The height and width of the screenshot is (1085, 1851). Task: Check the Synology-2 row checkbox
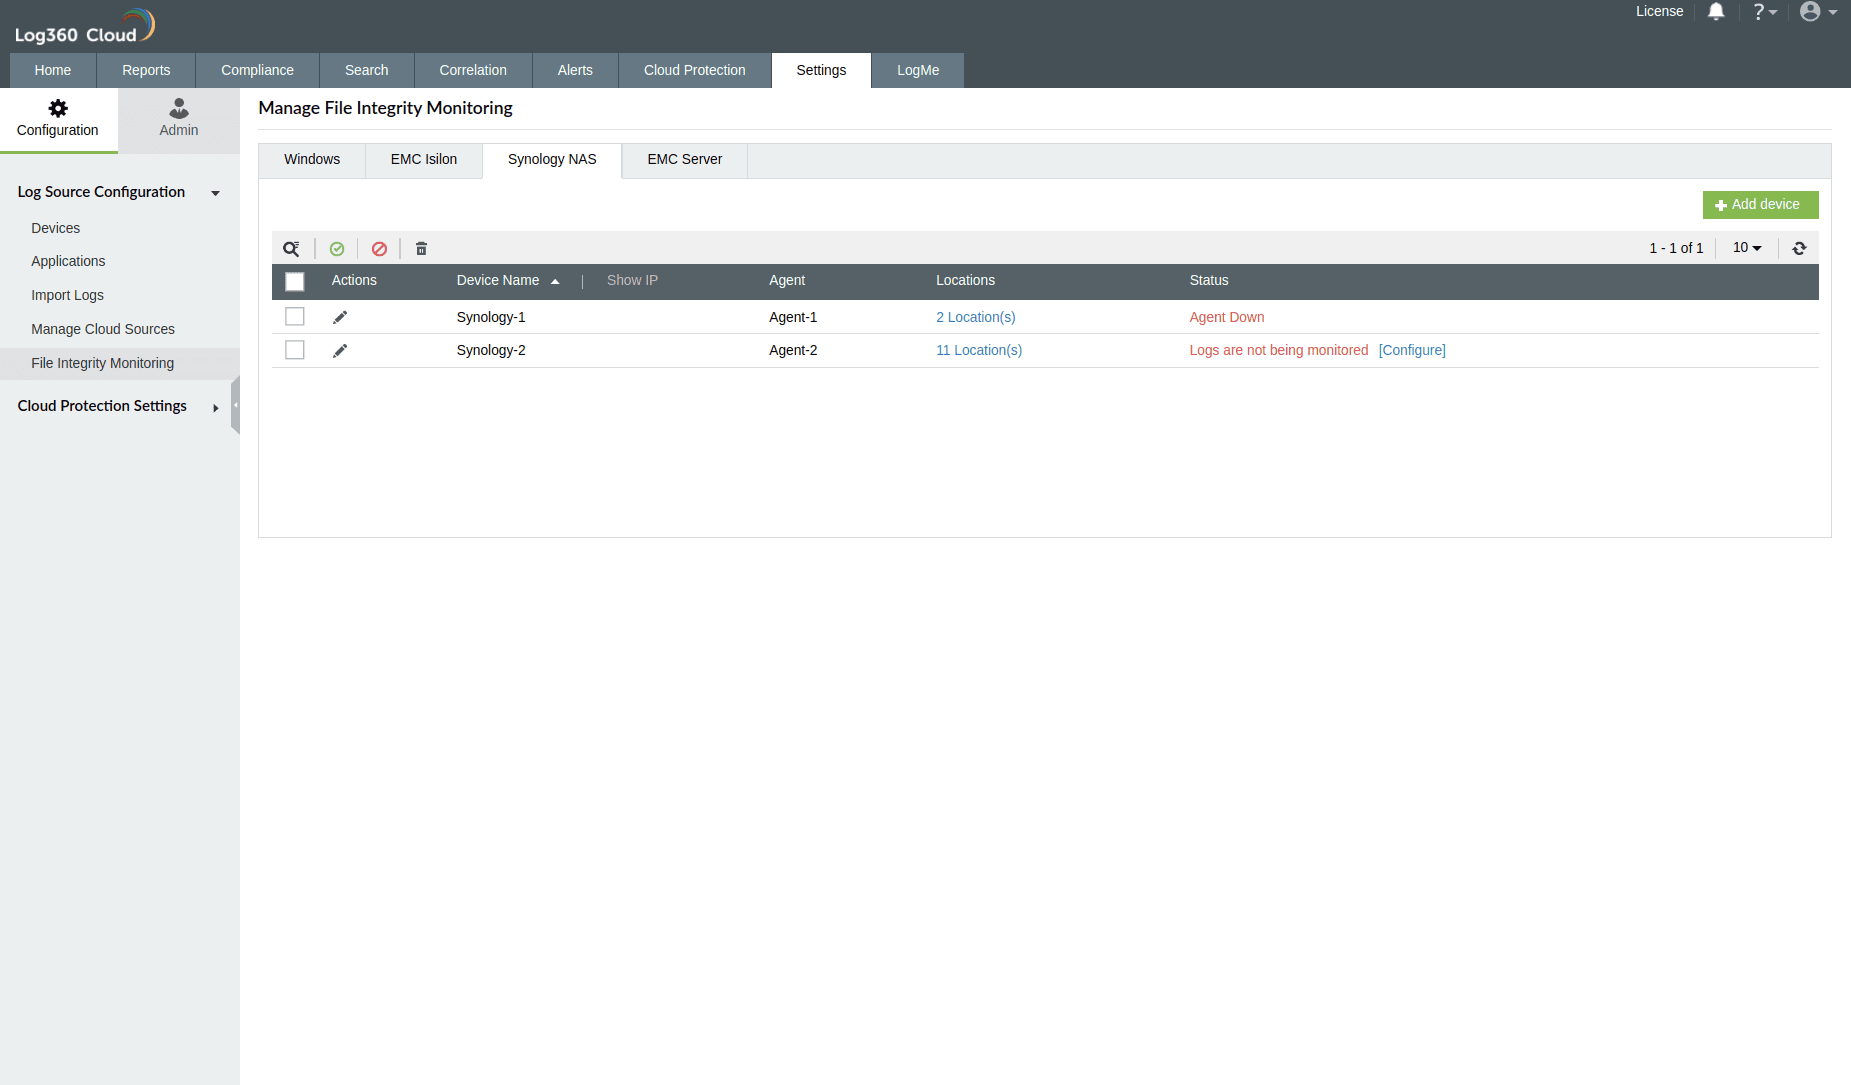[x=294, y=349]
